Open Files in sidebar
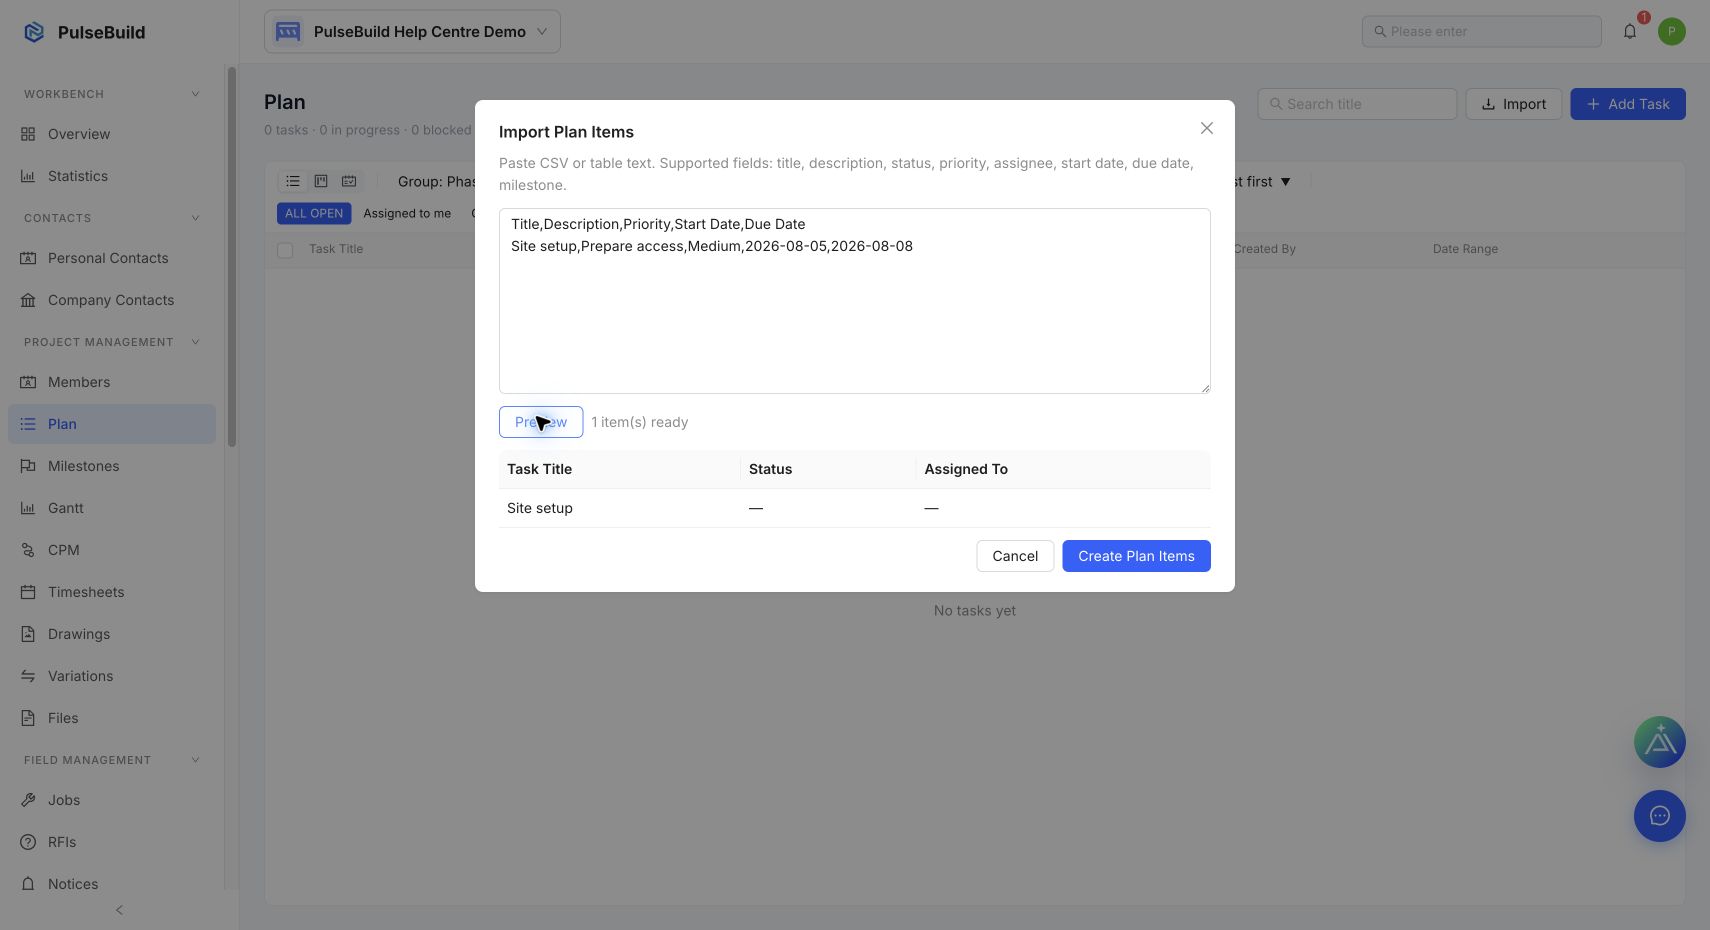 tap(112, 718)
